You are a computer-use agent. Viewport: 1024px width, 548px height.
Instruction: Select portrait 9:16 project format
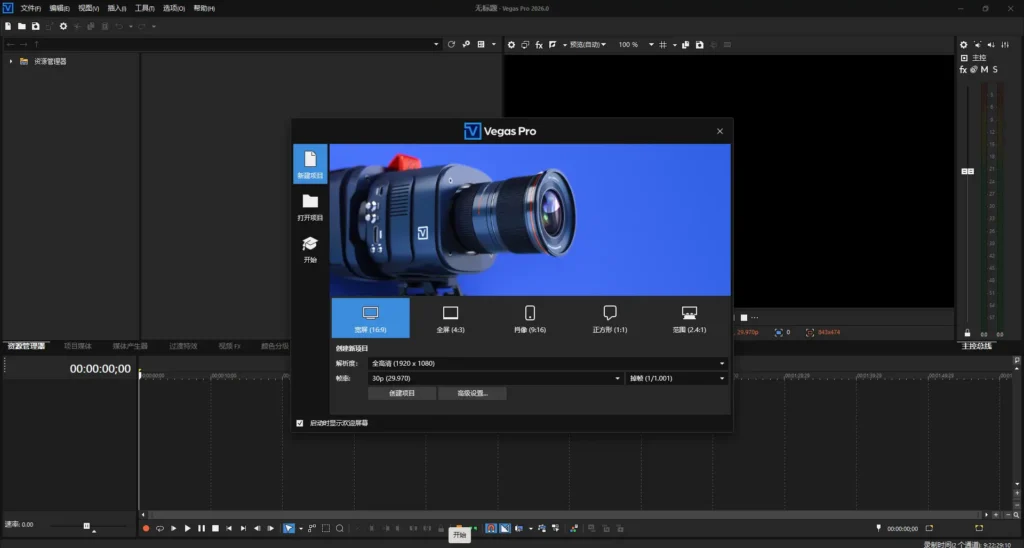pyautogui.click(x=530, y=318)
